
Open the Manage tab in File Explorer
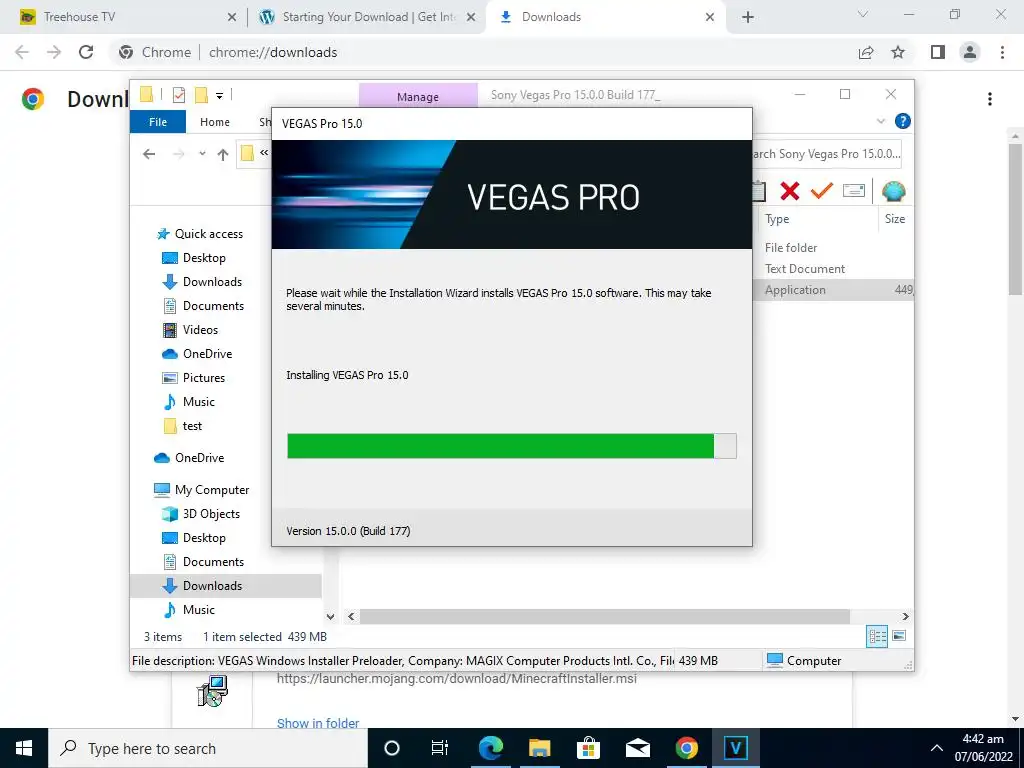click(x=418, y=97)
